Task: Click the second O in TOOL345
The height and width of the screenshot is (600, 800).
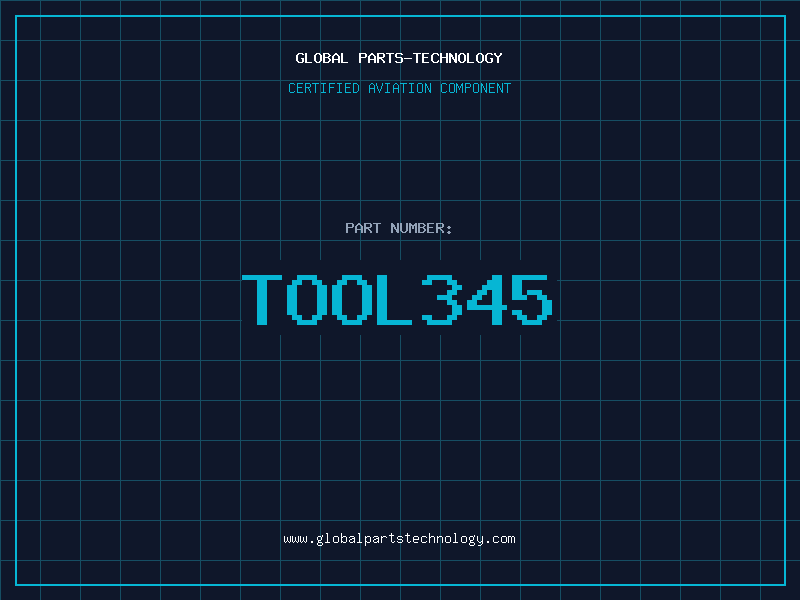Action: [x=351, y=300]
